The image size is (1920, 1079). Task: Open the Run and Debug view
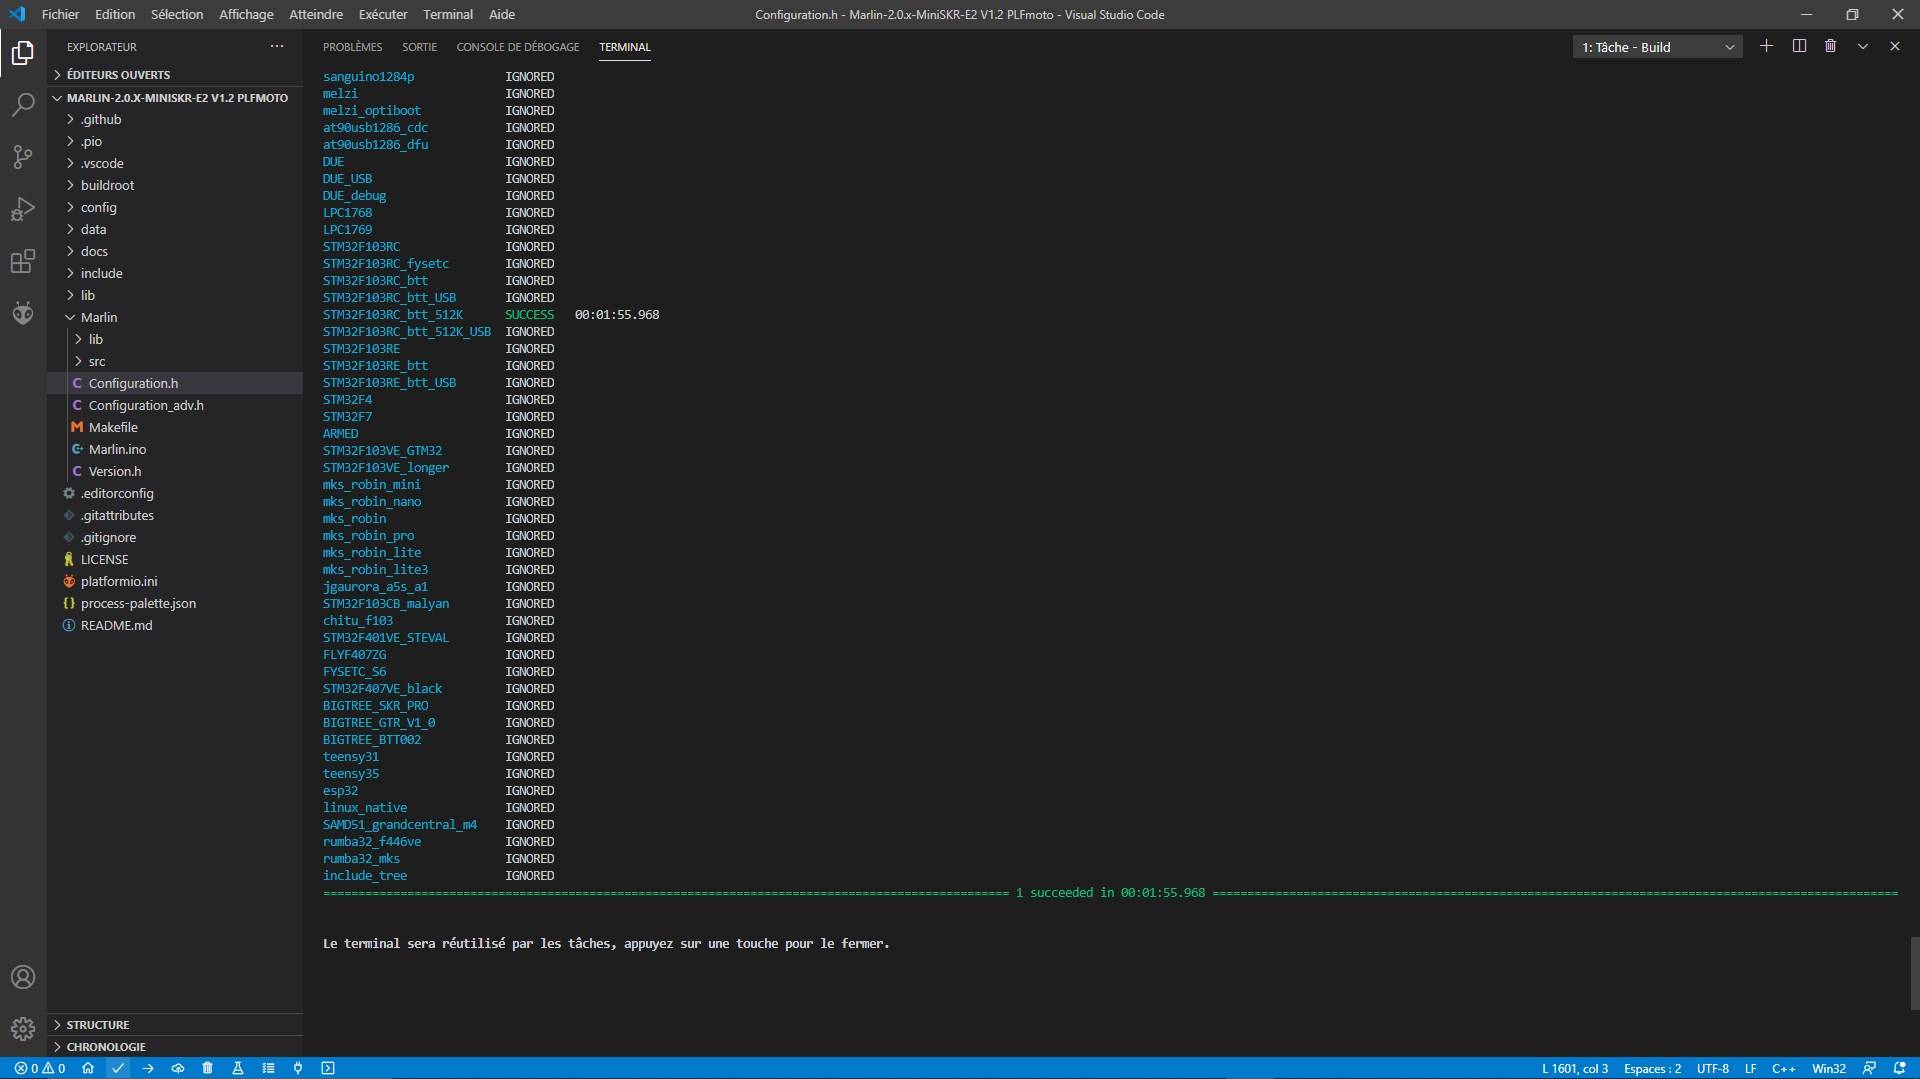click(x=23, y=209)
